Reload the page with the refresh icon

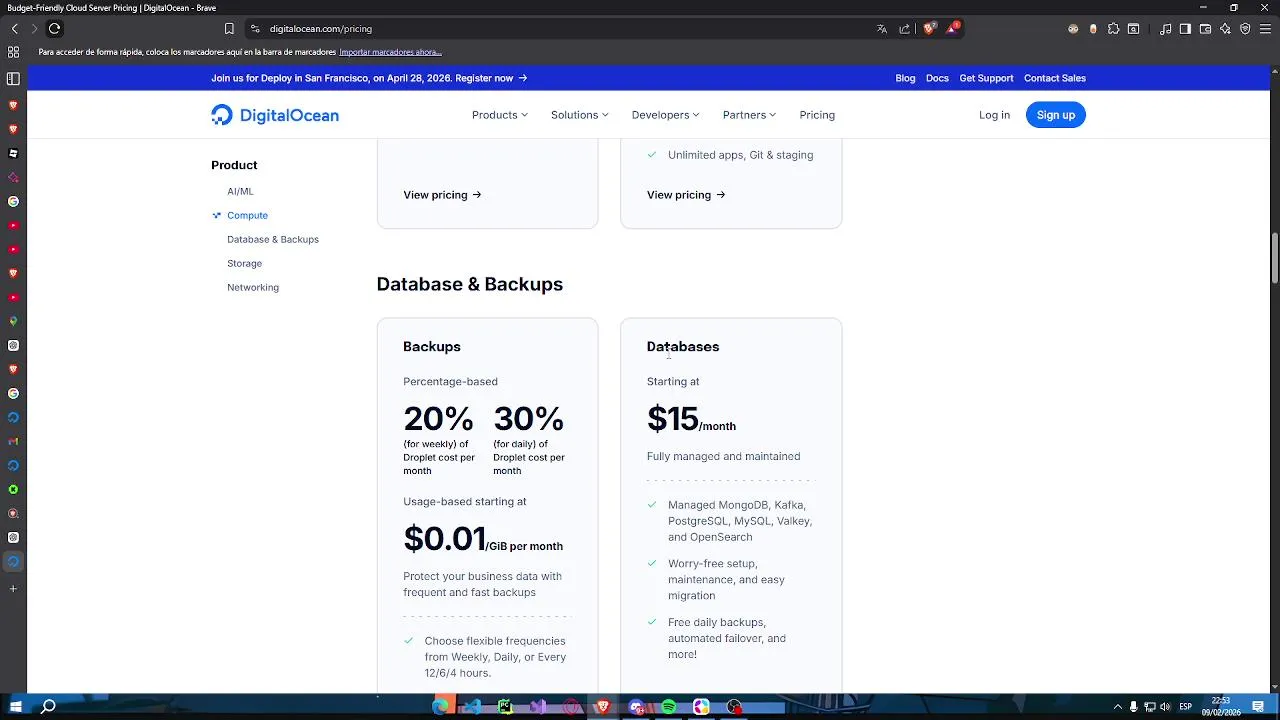pyautogui.click(x=54, y=29)
